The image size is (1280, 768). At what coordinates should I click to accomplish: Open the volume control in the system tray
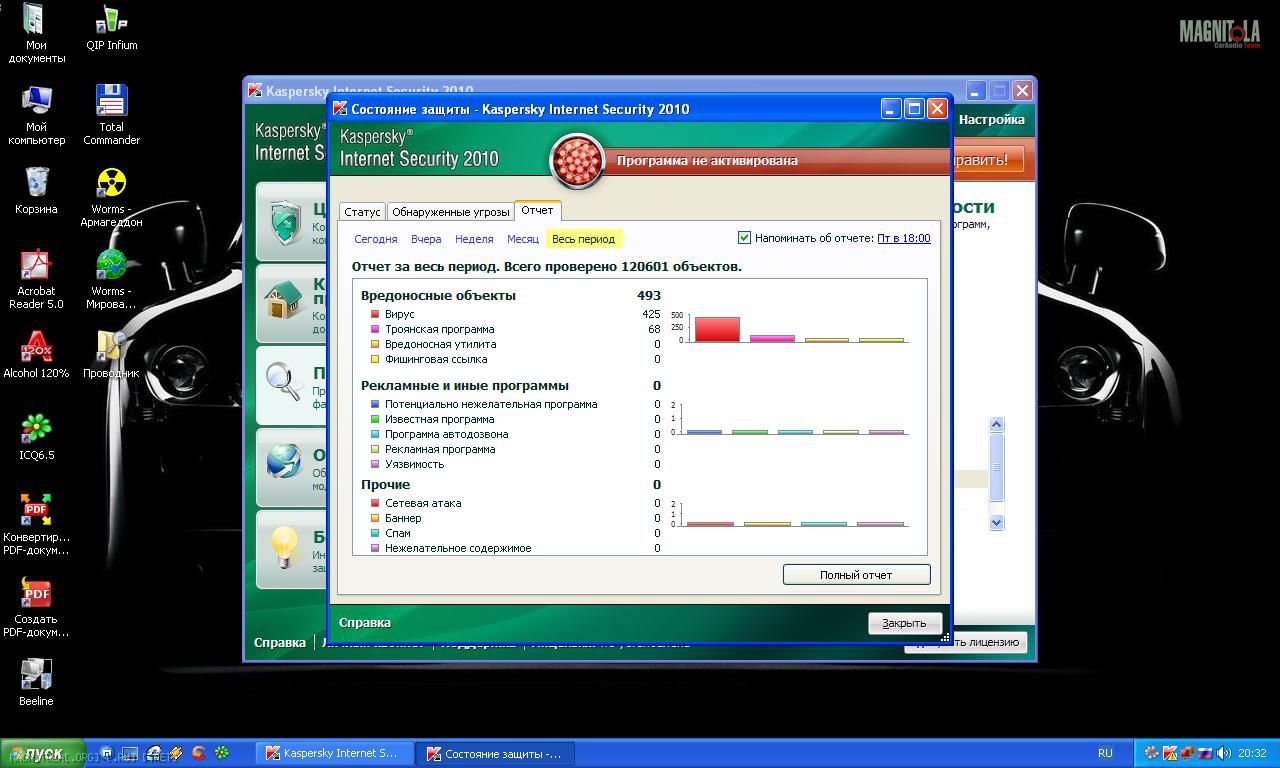[x=1224, y=753]
